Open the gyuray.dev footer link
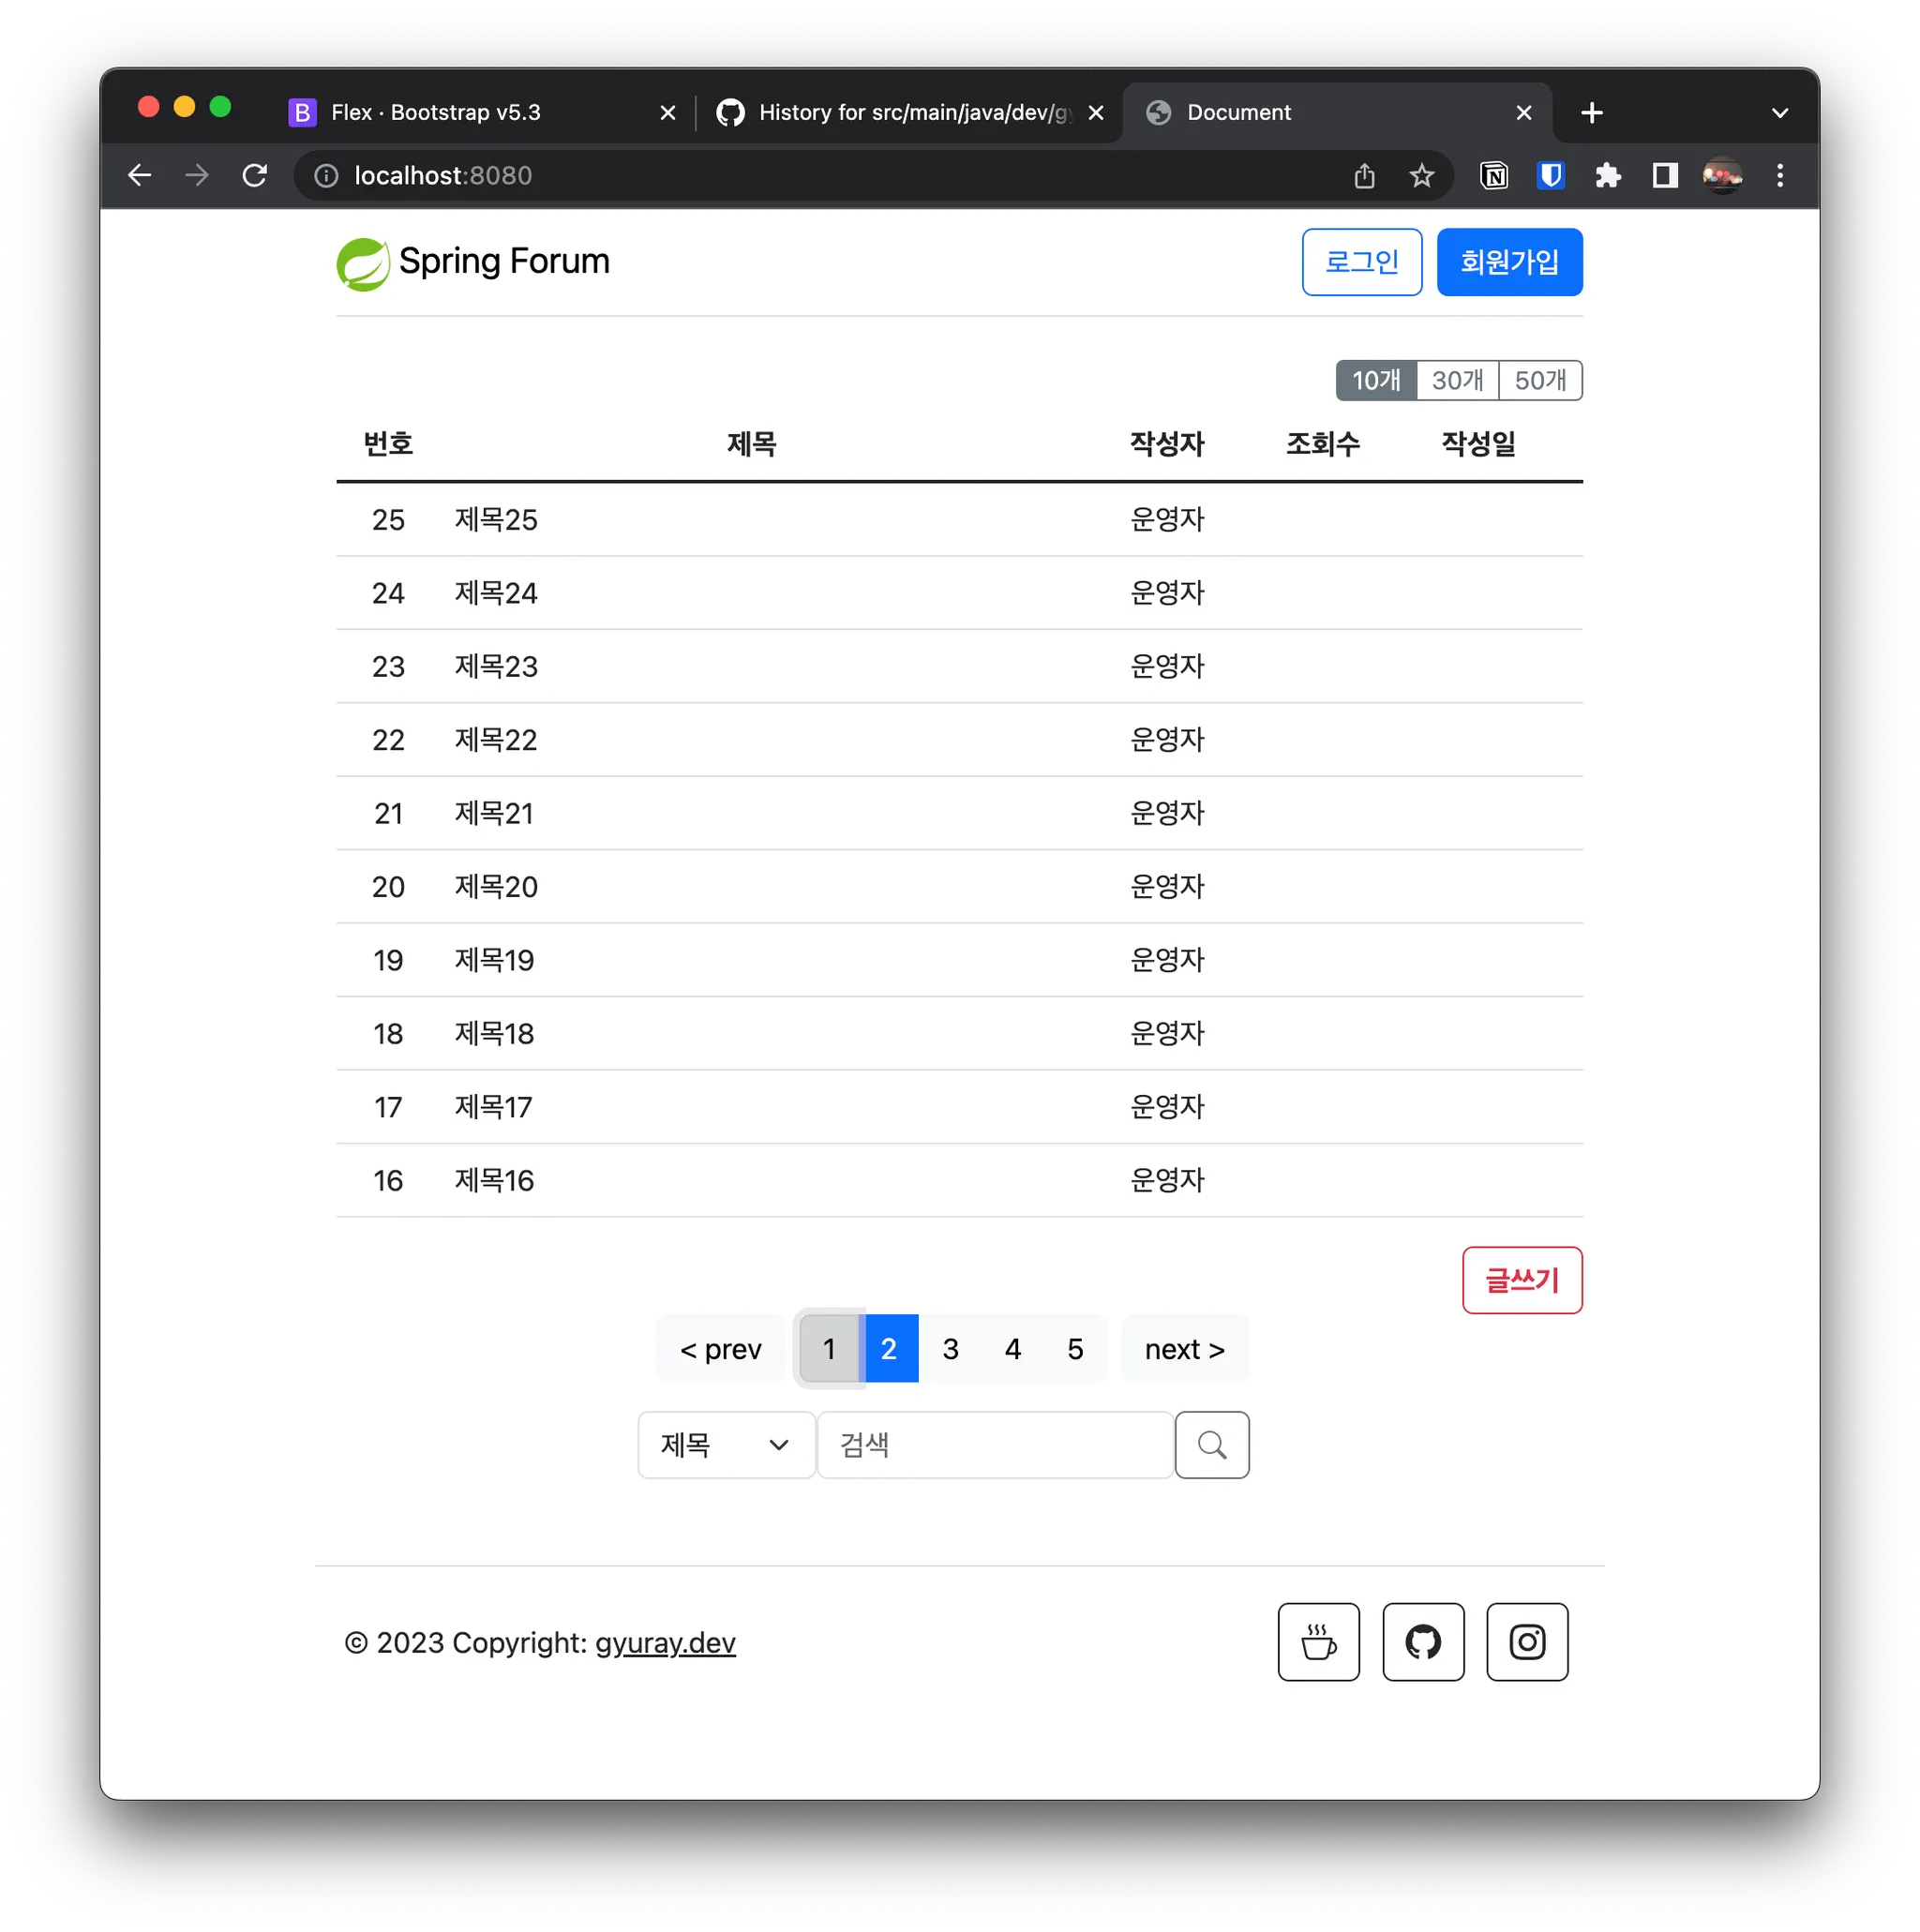This screenshot has width=1920, height=1932. pyautogui.click(x=665, y=1643)
